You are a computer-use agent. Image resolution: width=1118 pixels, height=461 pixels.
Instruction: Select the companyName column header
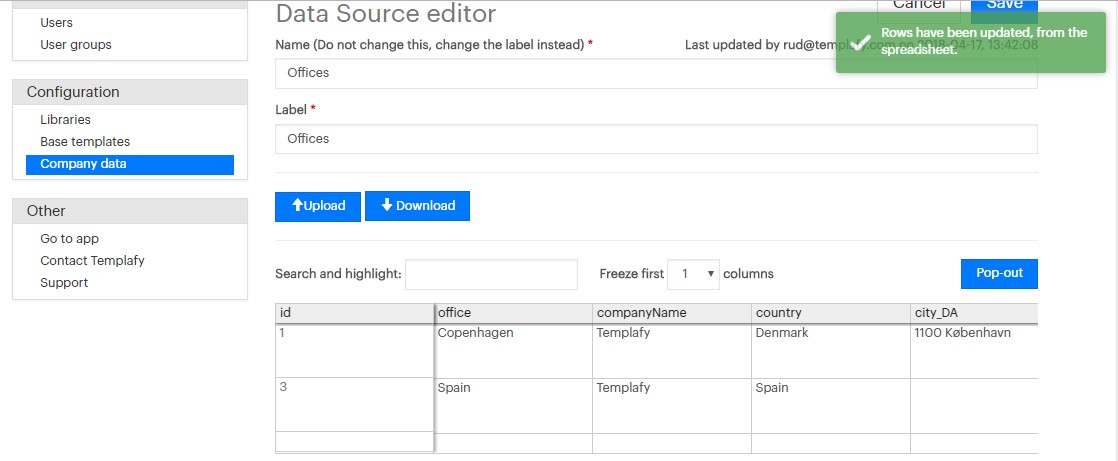(x=672, y=314)
